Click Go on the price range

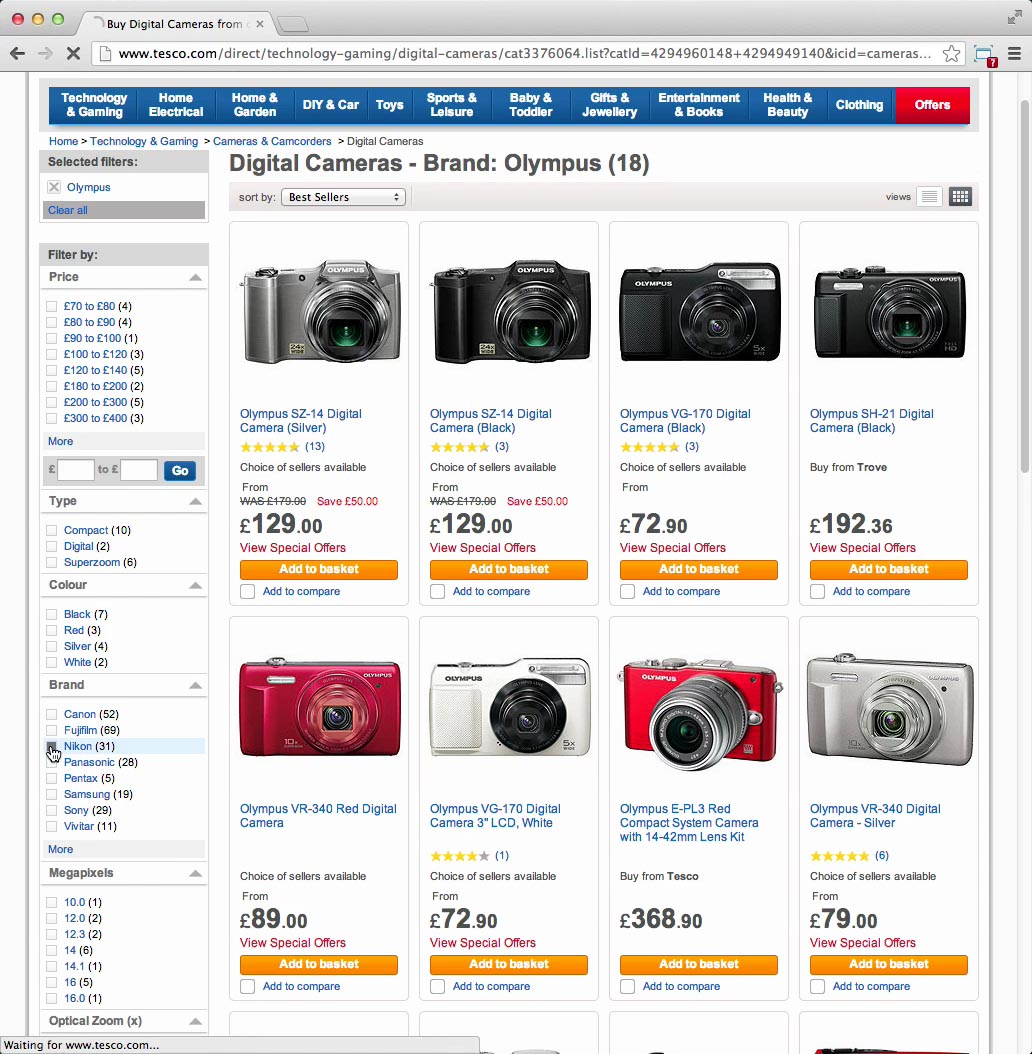click(x=180, y=471)
